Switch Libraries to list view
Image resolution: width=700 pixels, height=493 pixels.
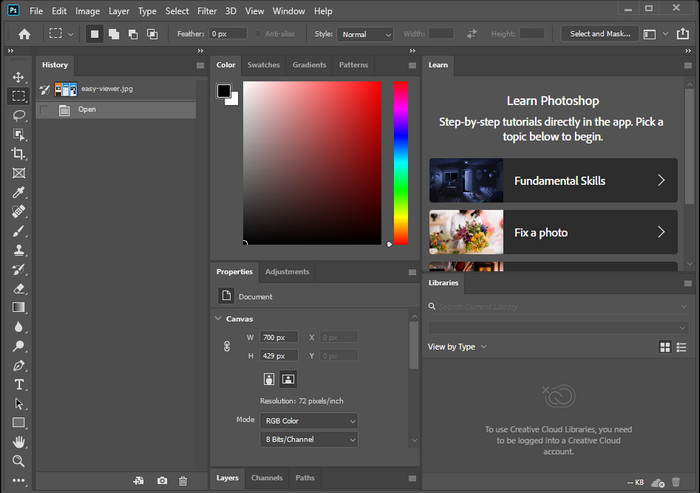coord(681,347)
